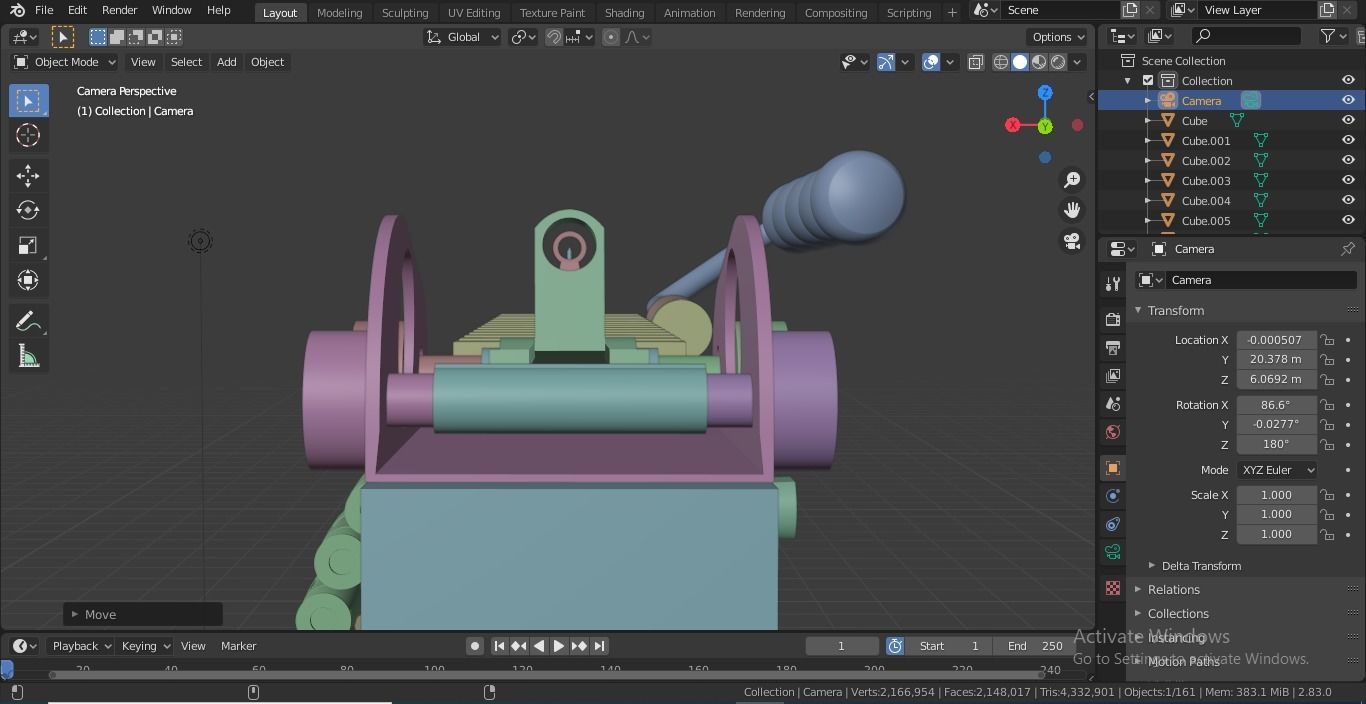1366x704 pixels.
Task: Open the File menu
Action: [44, 10]
